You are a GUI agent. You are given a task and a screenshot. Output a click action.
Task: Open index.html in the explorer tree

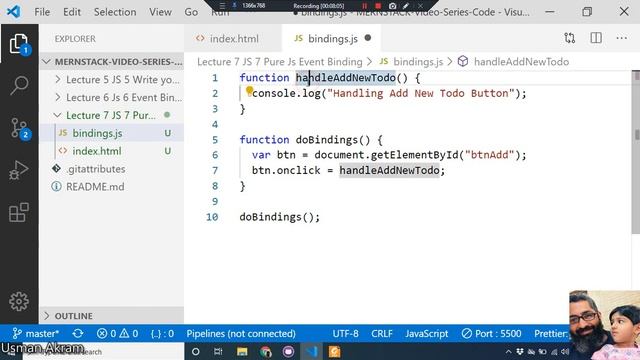pyautogui.click(x=112, y=151)
